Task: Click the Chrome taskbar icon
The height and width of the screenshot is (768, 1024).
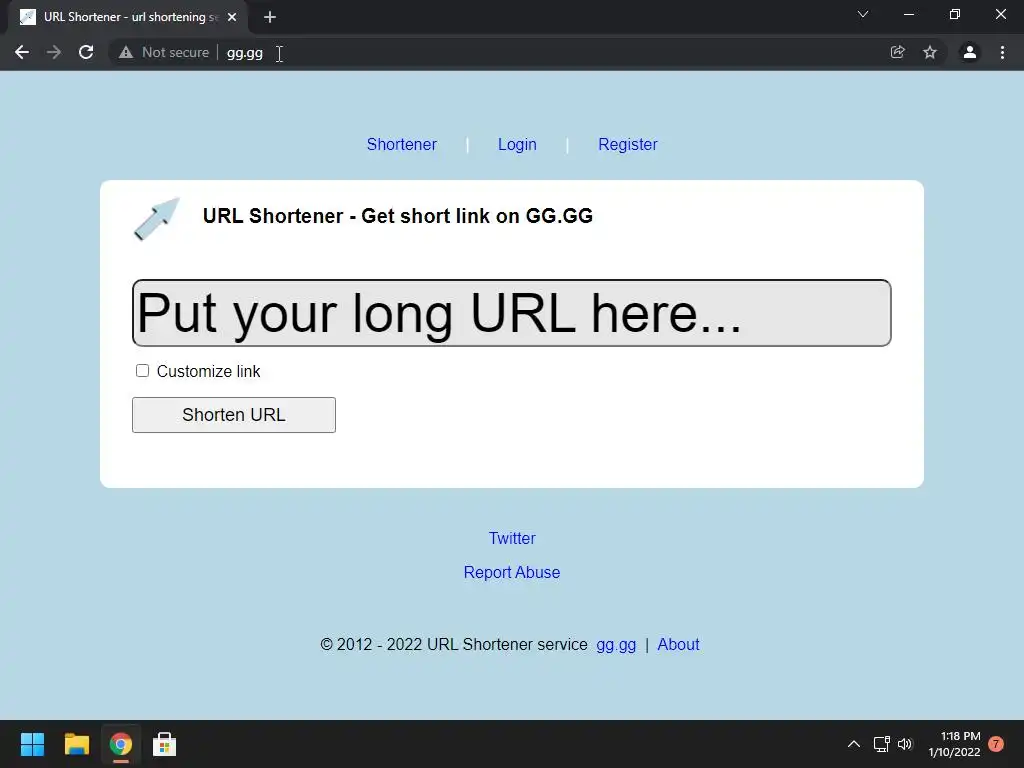Action: coord(121,744)
